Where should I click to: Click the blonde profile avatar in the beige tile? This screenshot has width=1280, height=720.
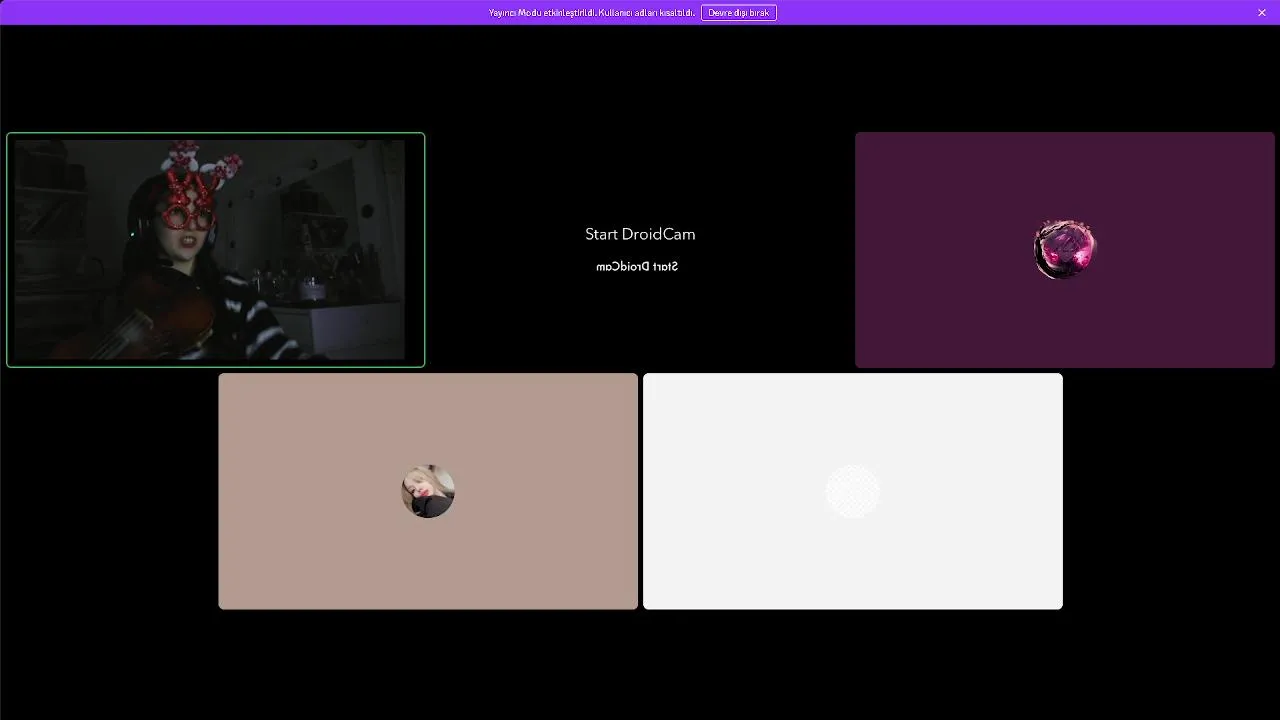[x=428, y=491]
